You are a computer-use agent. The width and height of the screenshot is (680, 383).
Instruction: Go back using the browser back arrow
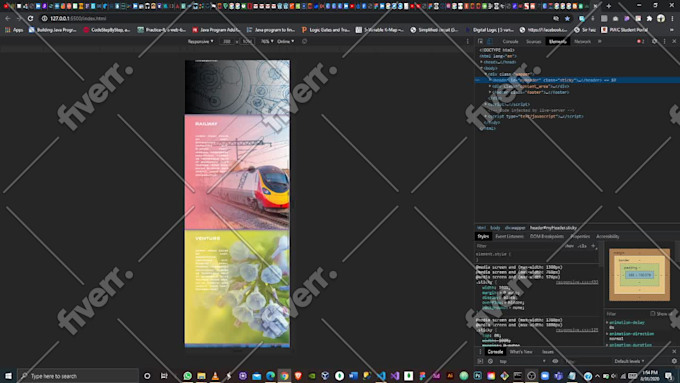[x=7, y=19]
